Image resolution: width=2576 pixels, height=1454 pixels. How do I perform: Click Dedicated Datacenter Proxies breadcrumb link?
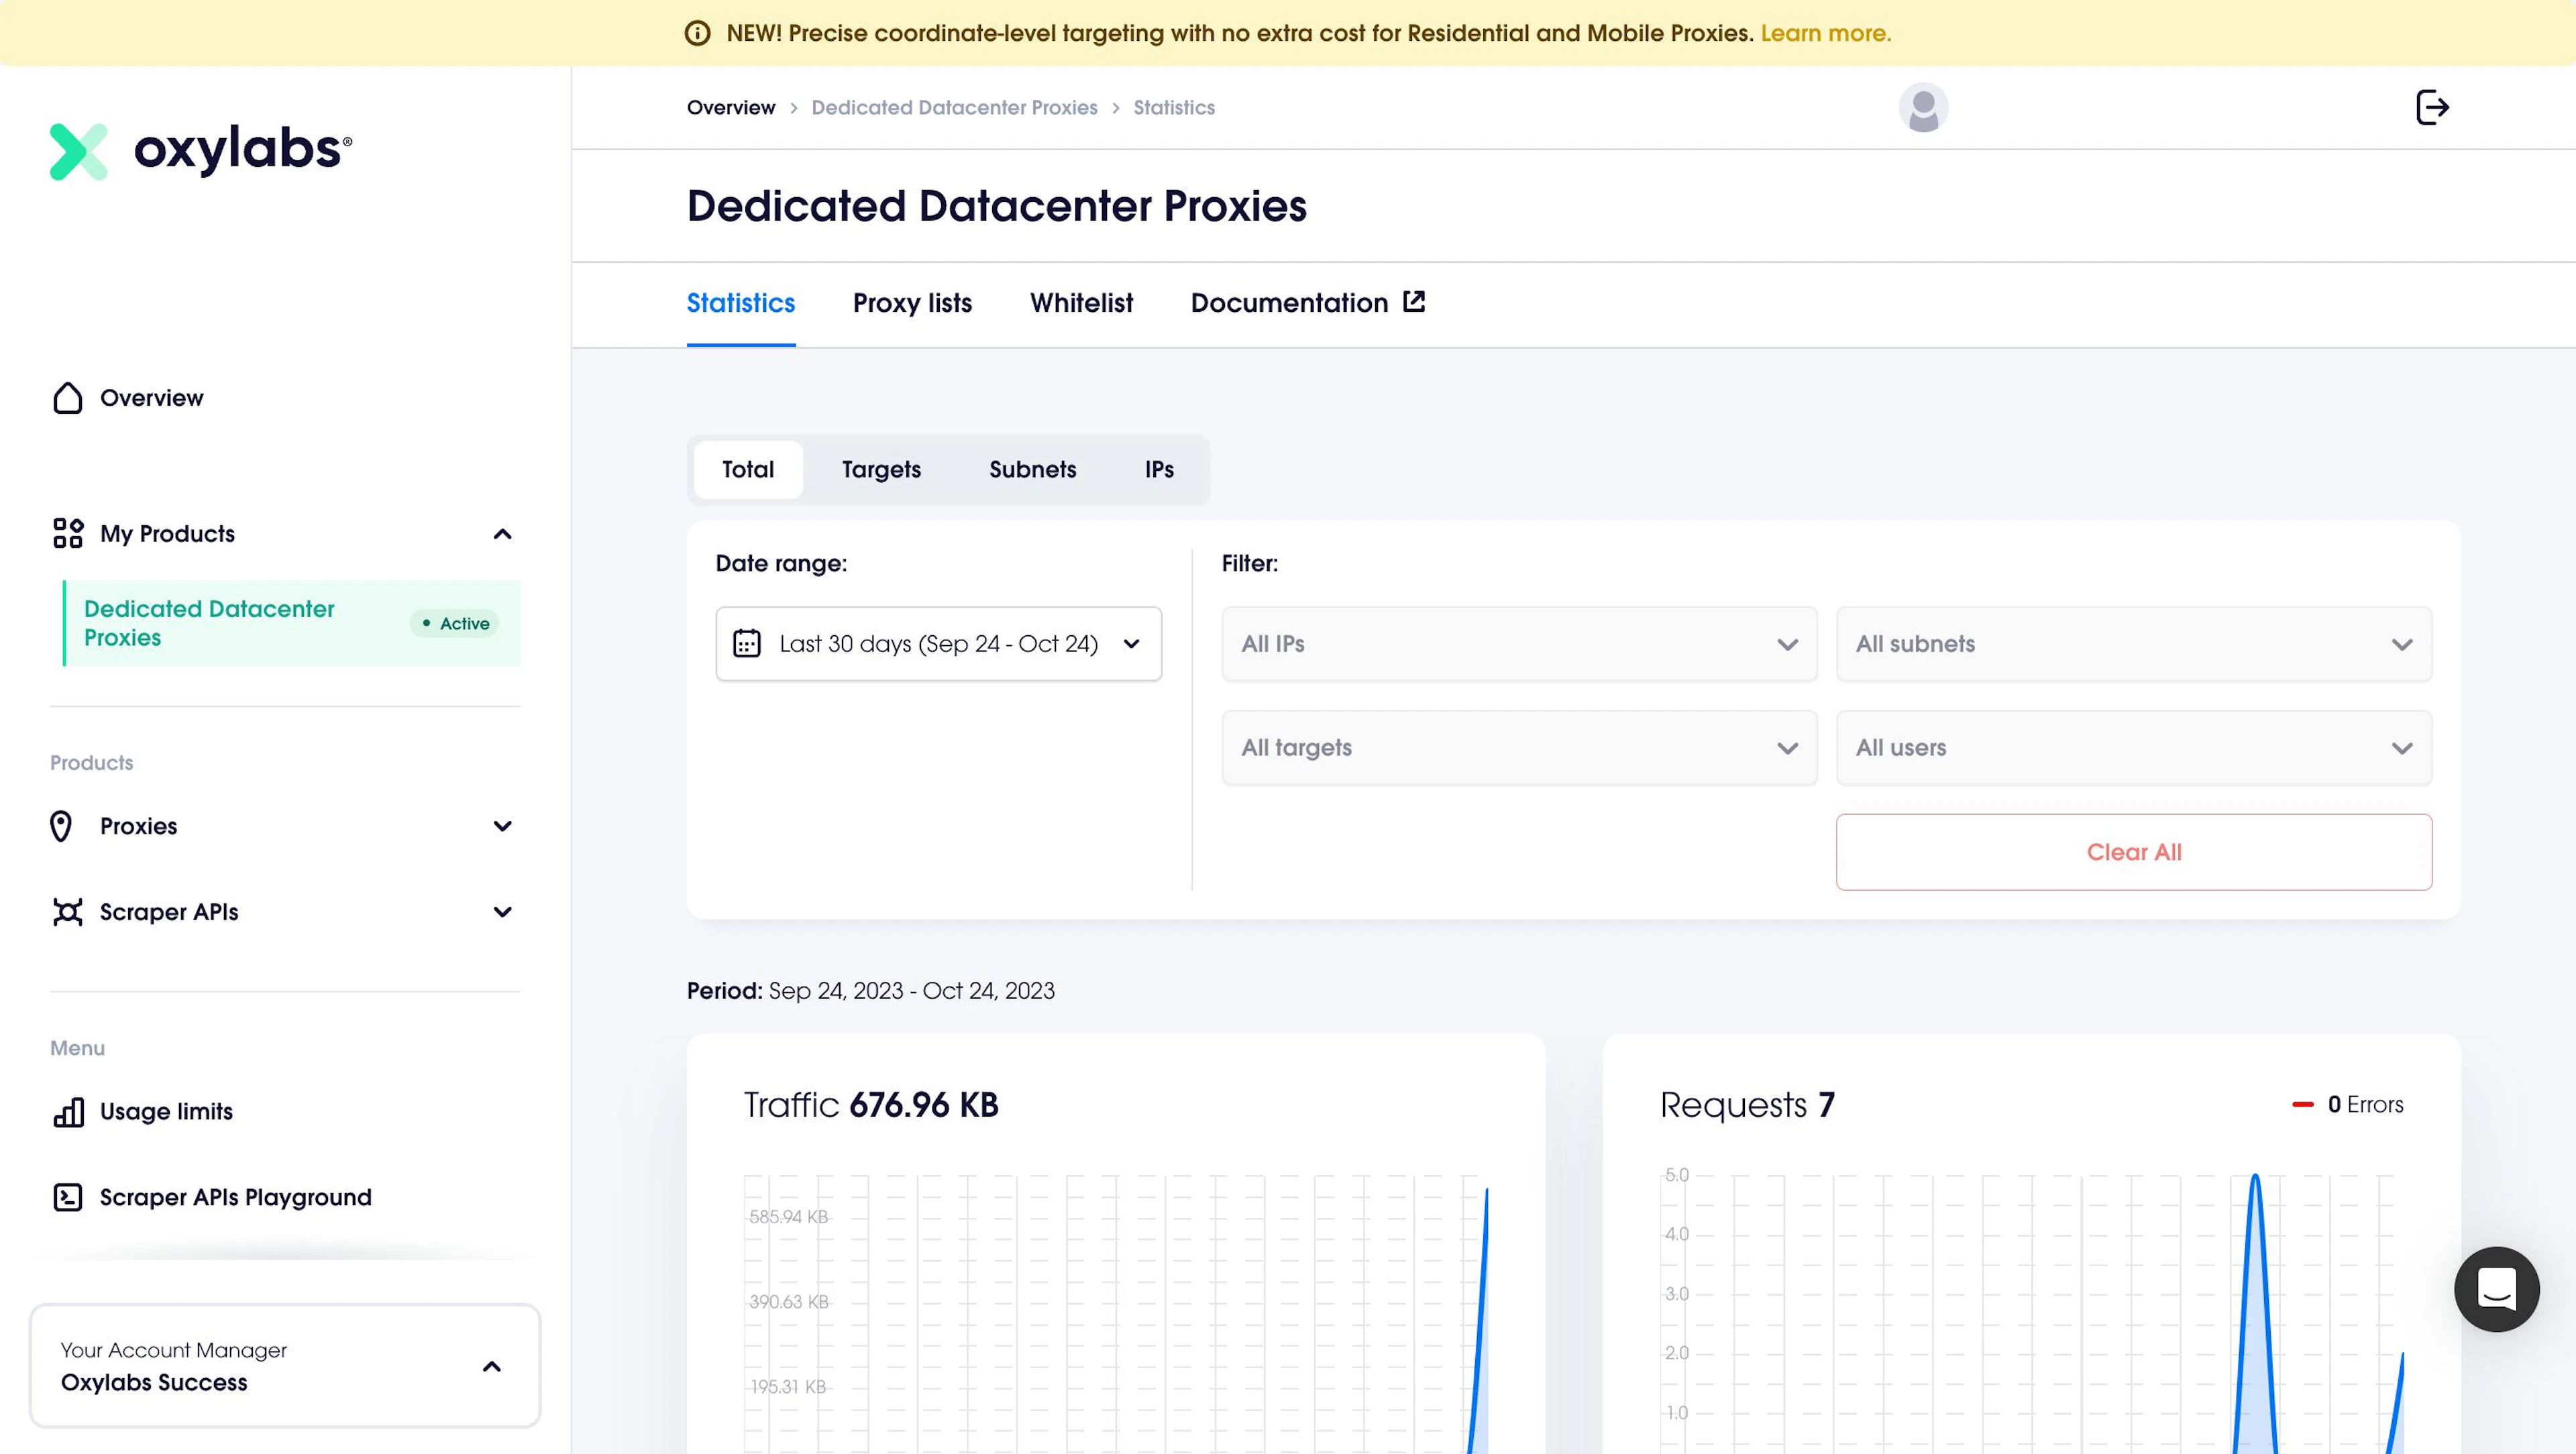pos(954,107)
